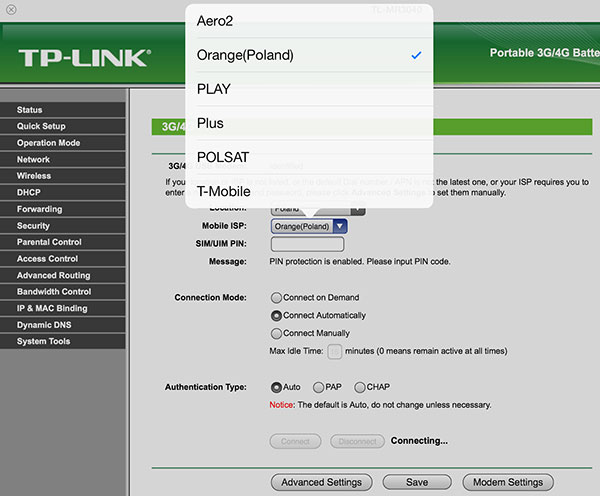Open IP & MAC Binding in sidebar
The width and height of the screenshot is (600, 496).
pos(63,308)
